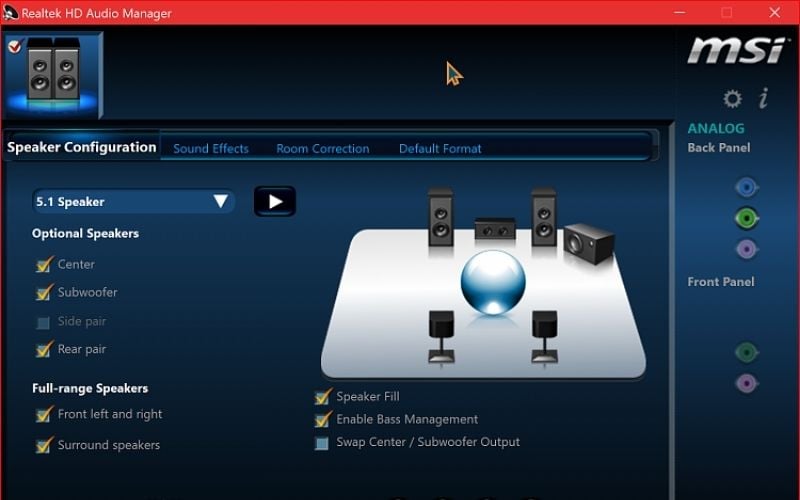This screenshot has height=500, width=800.
Task: Open the 5.1 Speaker dropdown
Action: click(134, 202)
